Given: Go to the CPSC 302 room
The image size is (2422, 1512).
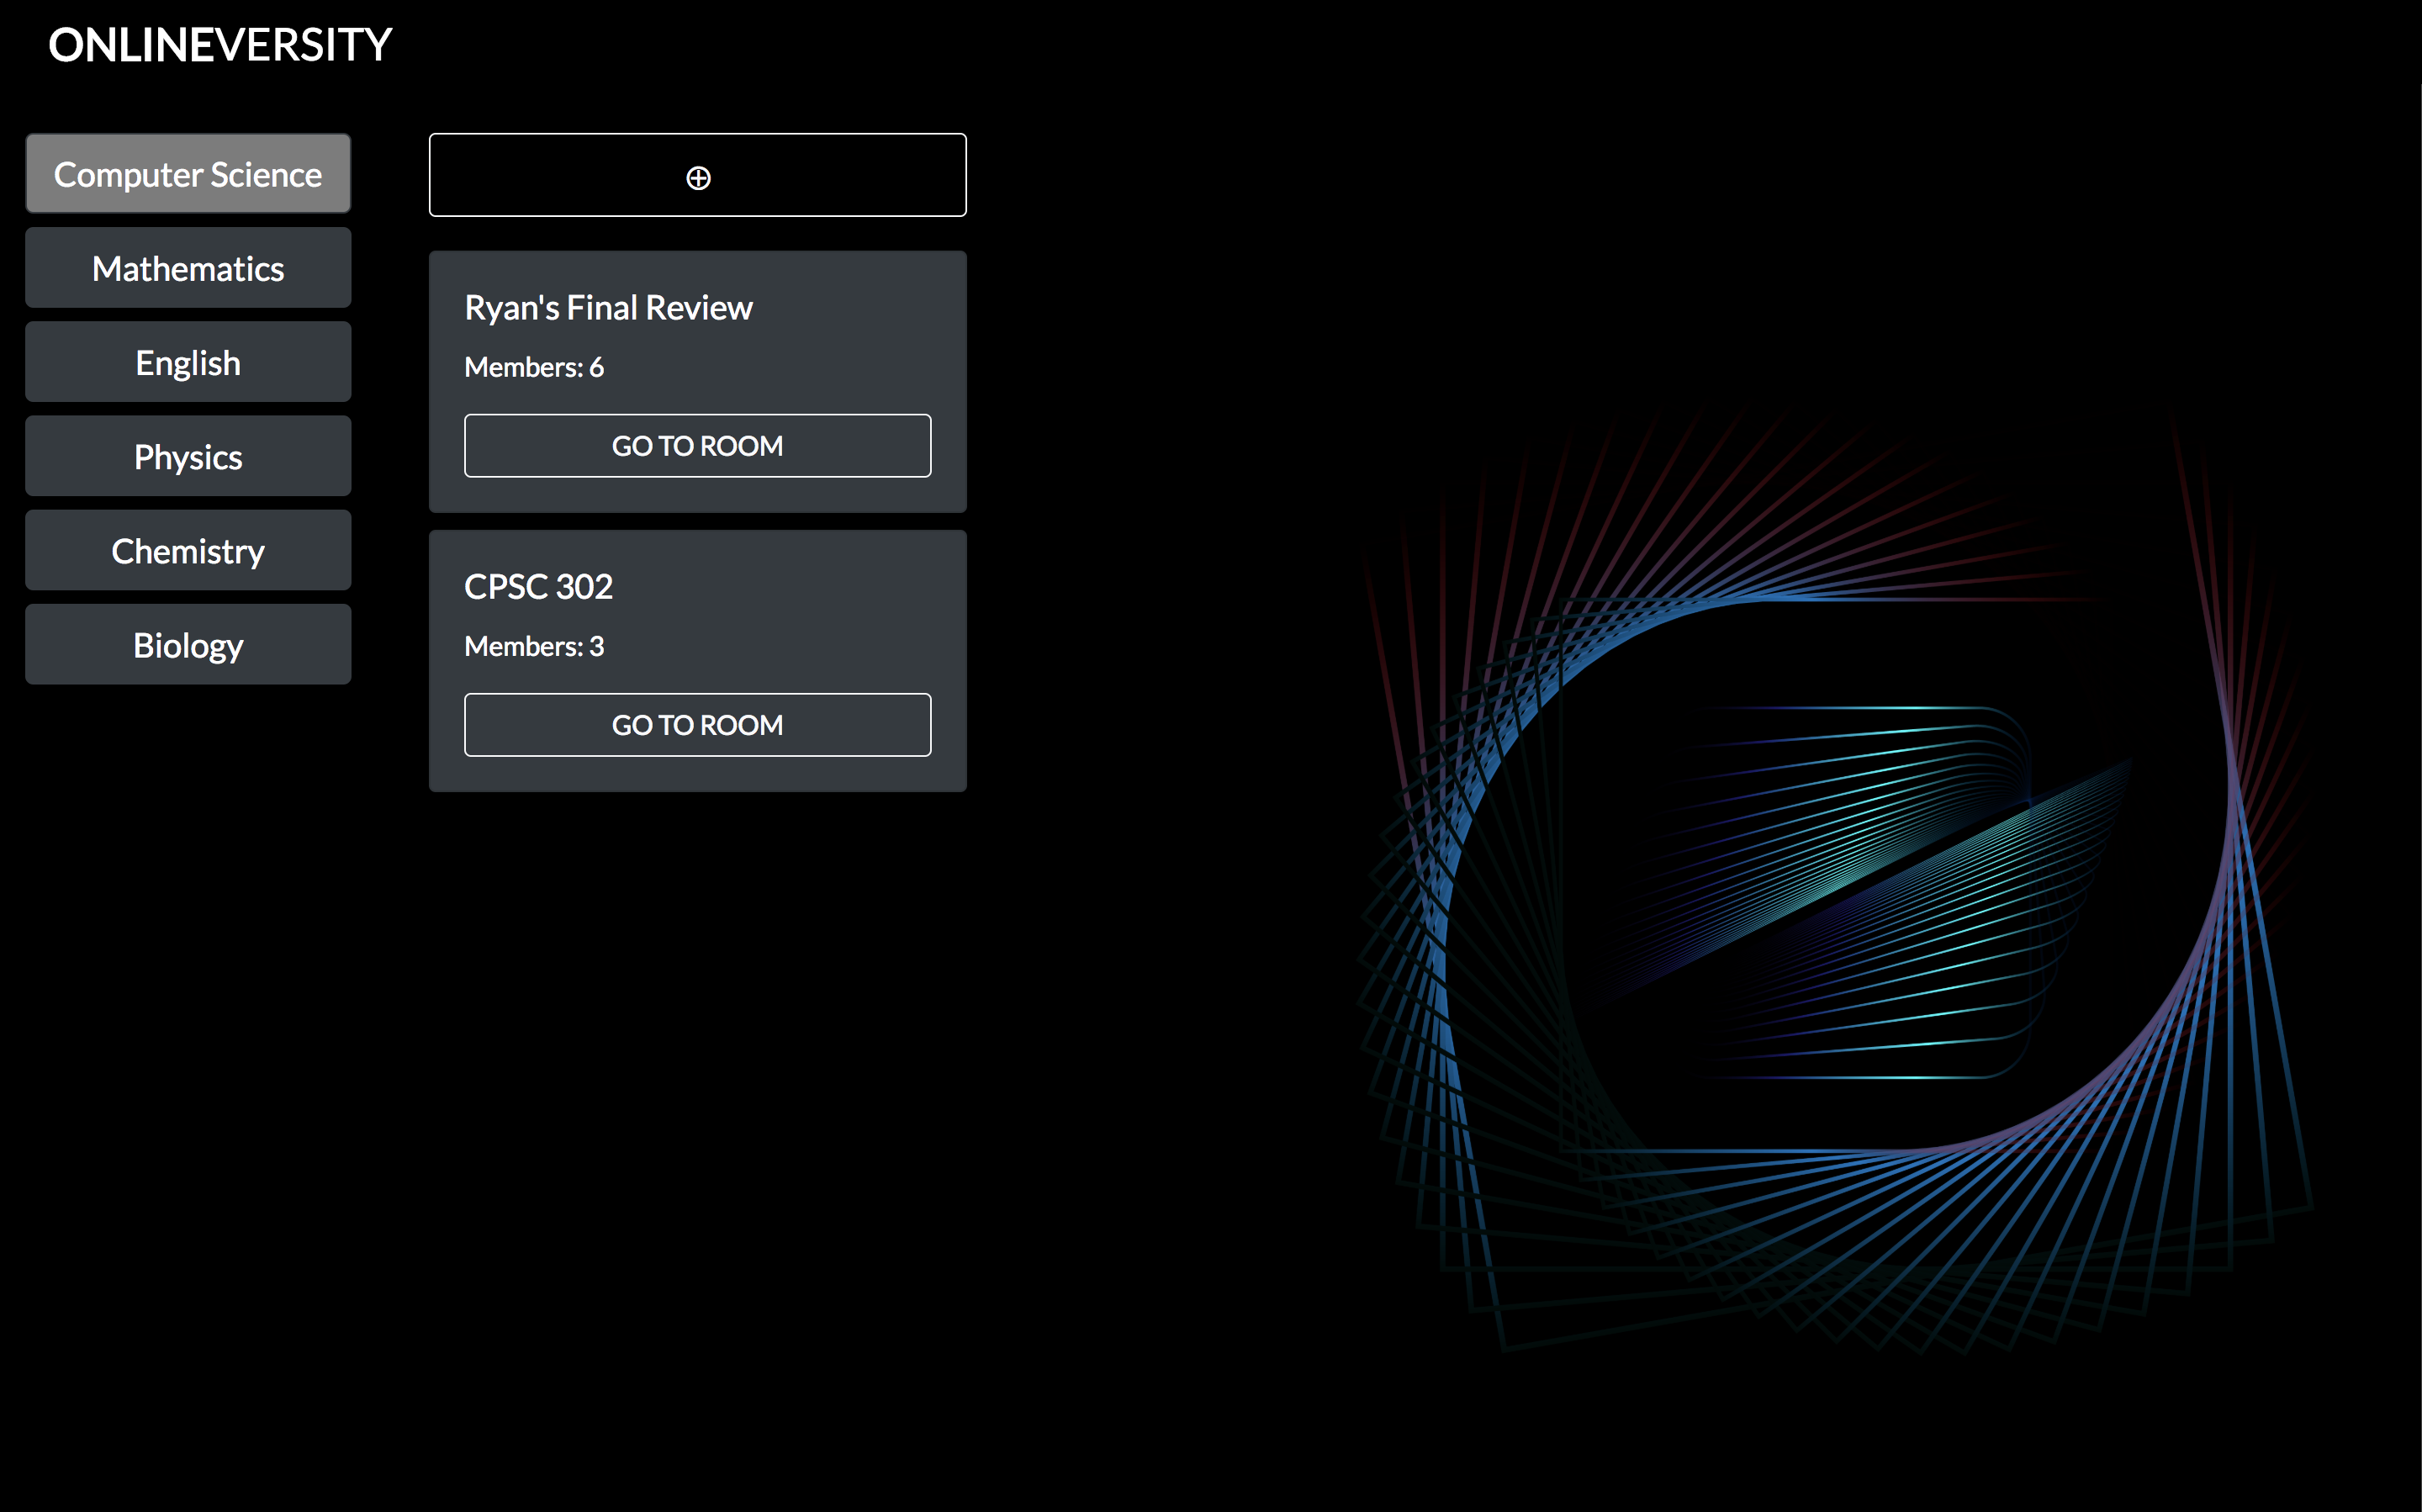Looking at the screenshot, I should click(x=697, y=724).
